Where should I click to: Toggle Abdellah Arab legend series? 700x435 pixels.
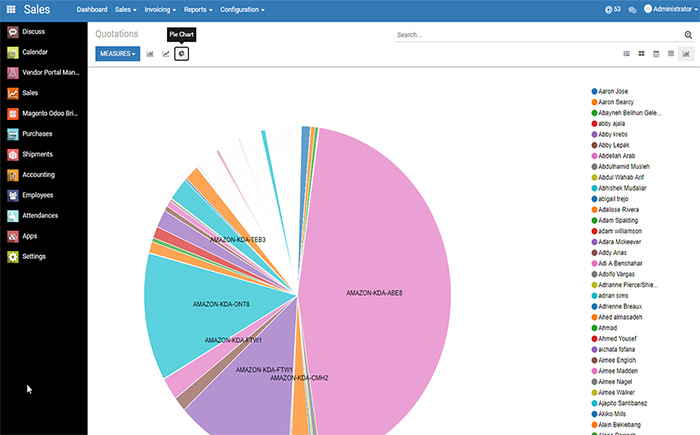613,156
